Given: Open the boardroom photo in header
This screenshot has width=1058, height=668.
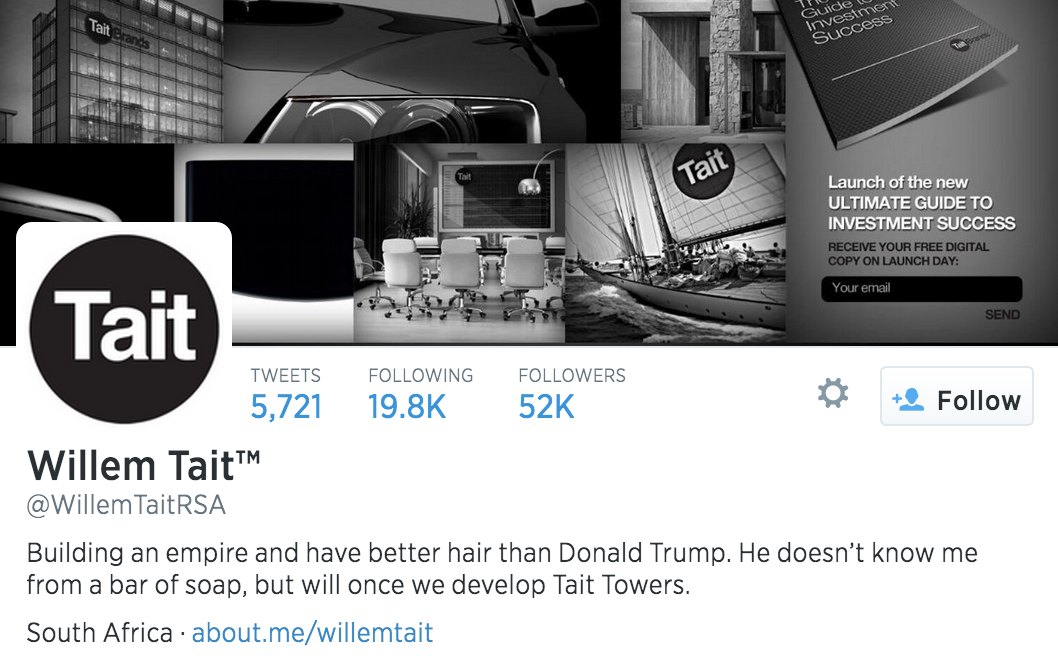Looking at the screenshot, I should click(x=460, y=243).
